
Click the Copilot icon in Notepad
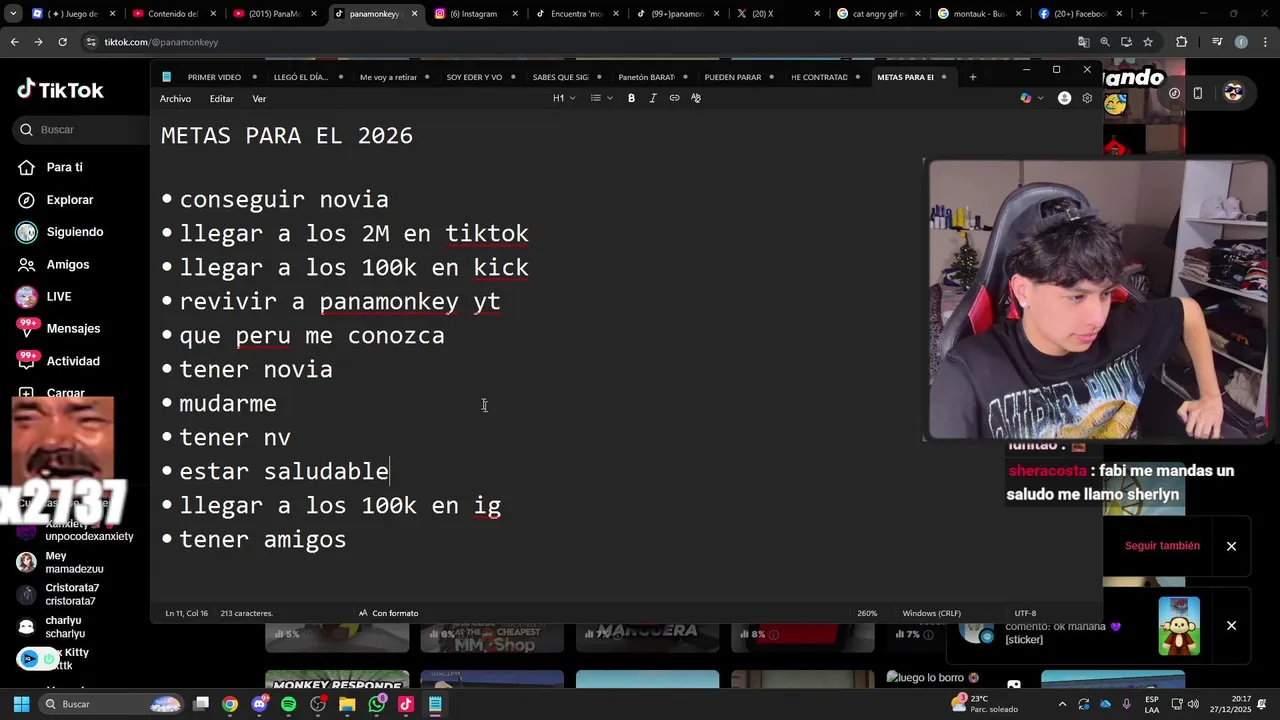tap(1025, 98)
